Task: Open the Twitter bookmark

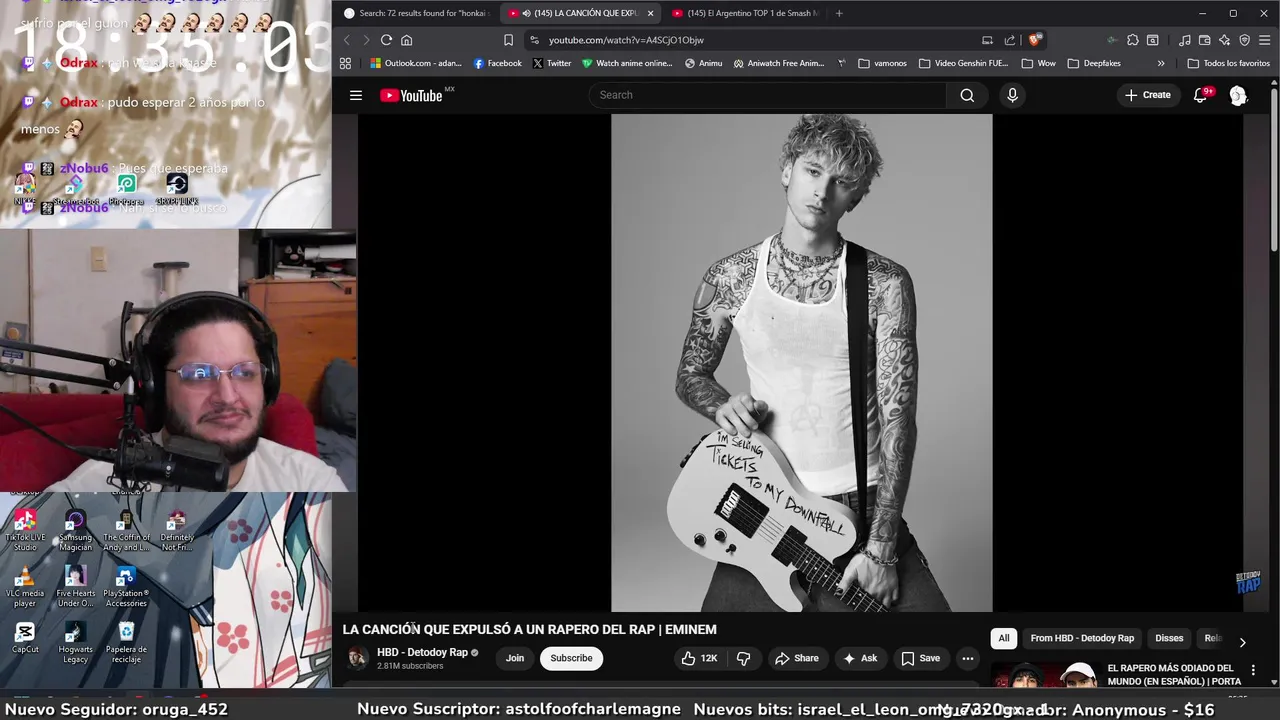Action: (x=552, y=63)
